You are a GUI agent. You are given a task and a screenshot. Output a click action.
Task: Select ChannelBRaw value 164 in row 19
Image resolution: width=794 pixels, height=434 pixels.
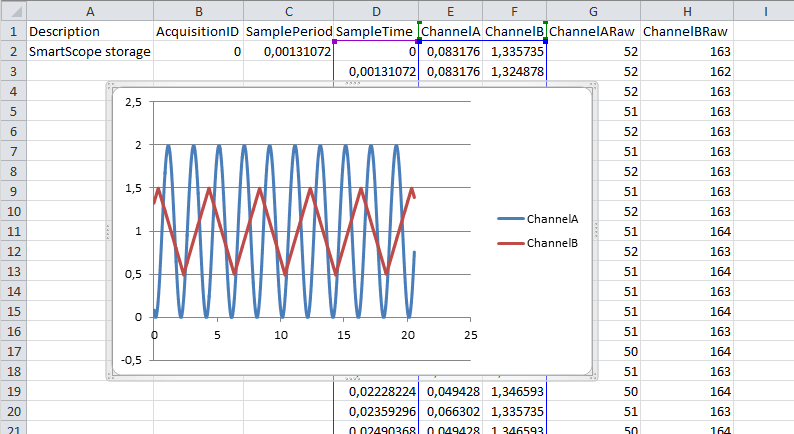687,391
